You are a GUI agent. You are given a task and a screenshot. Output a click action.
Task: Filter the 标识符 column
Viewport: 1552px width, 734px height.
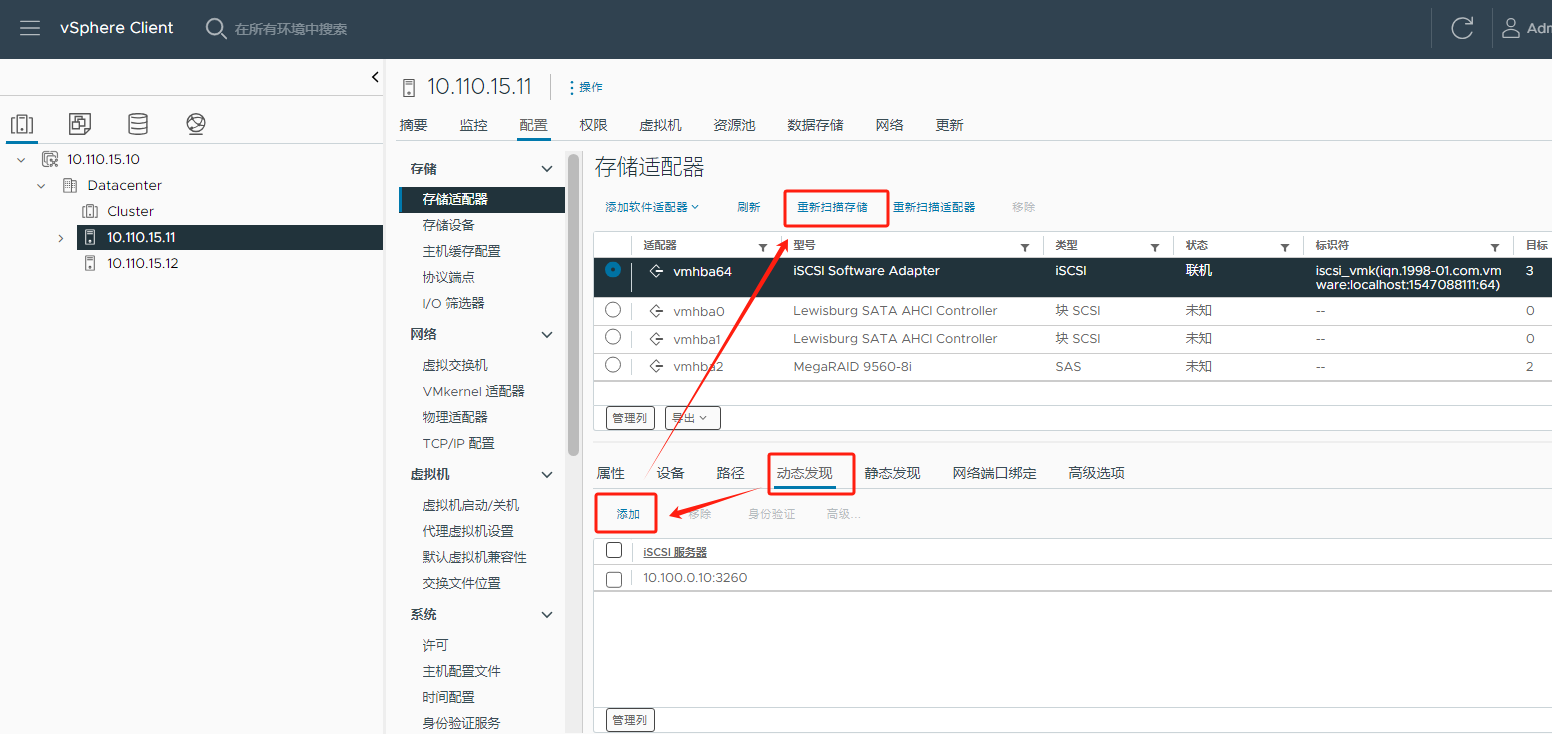point(1495,247)
